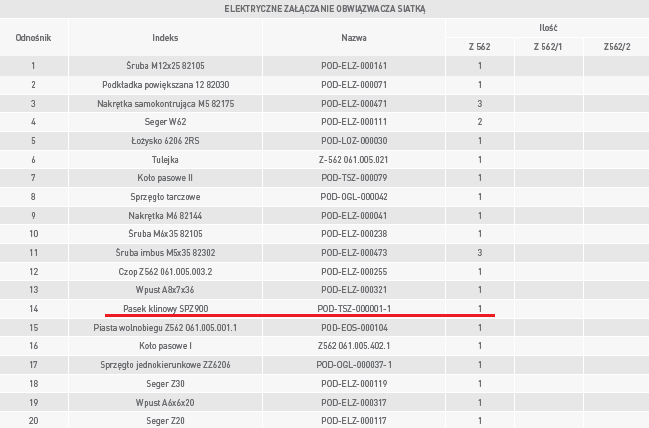The height and width of the screenshot is (428, 649).
Task: Click the "Indeks" column header
Action: (165, 37)
